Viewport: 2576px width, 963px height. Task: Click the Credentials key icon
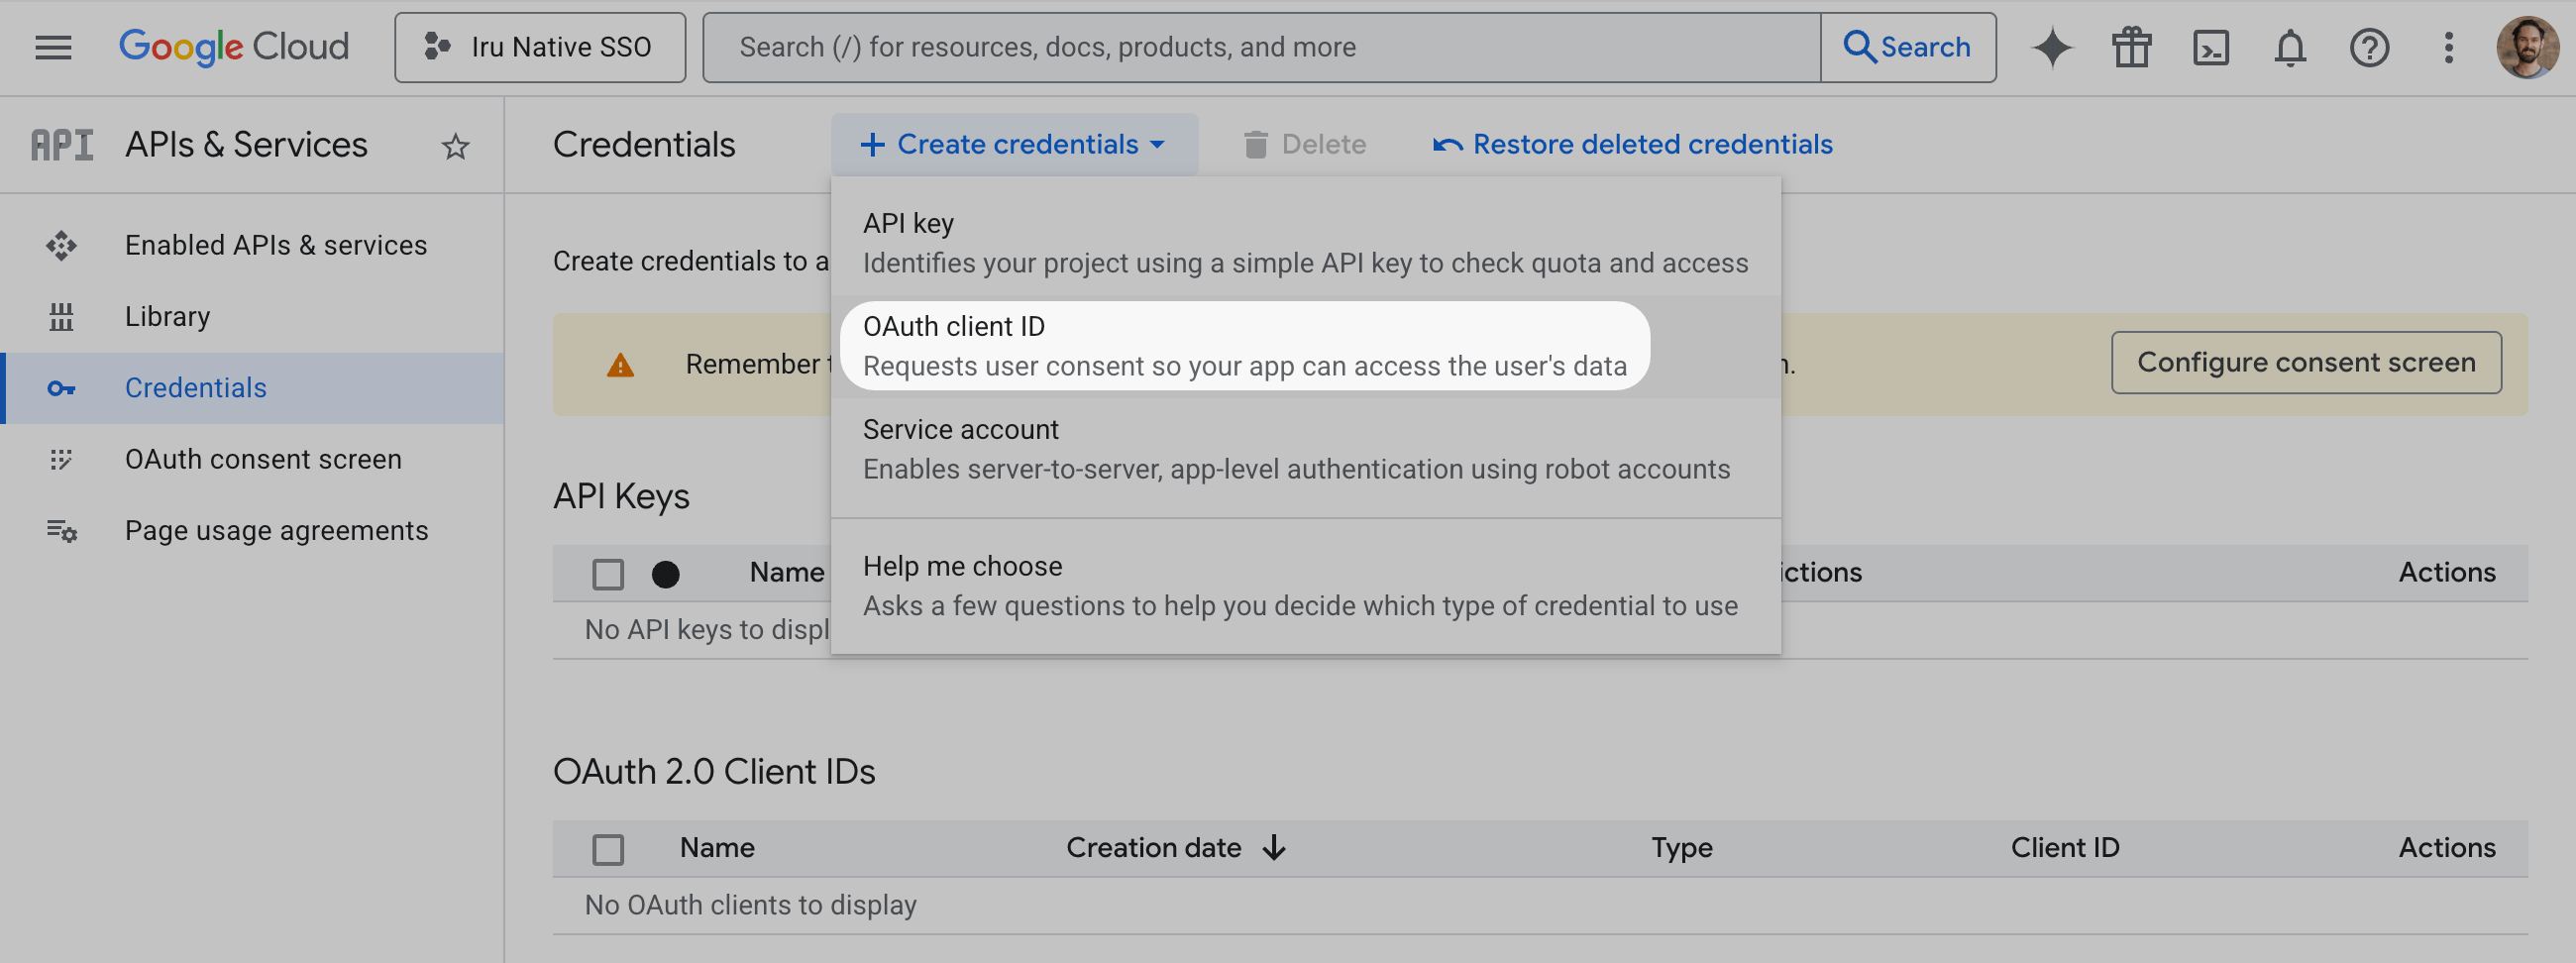61,388
